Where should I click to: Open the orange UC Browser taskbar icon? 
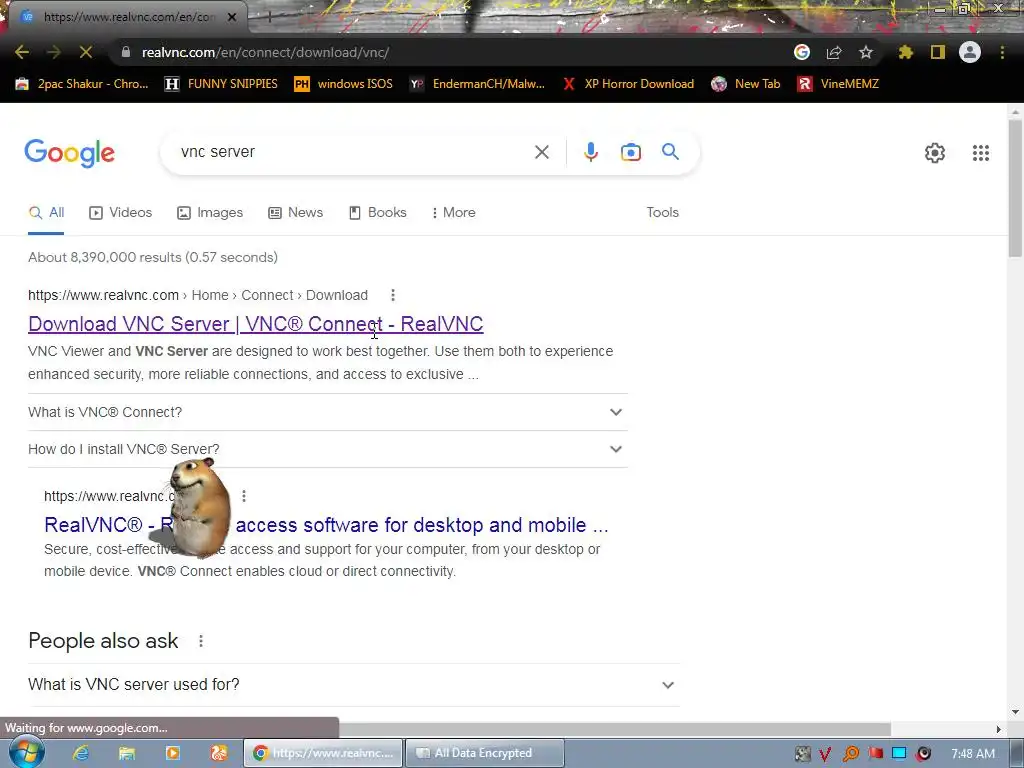(219, 753)
